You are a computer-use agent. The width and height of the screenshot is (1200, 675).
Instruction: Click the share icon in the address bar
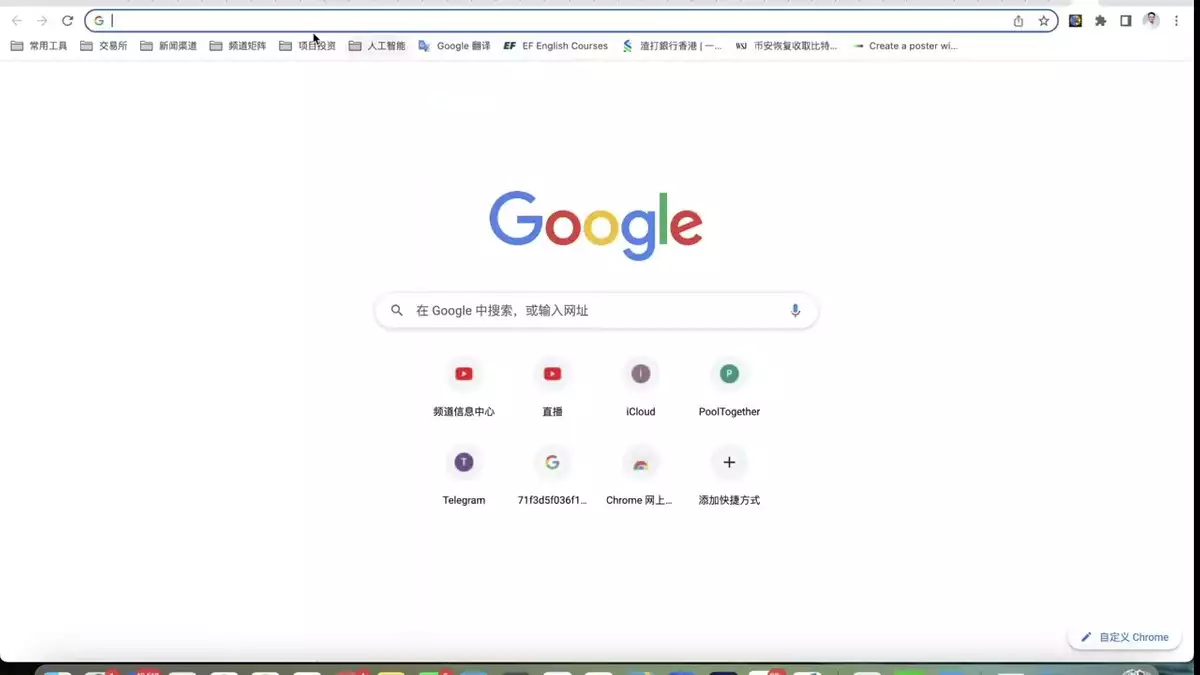(1018, 21)
